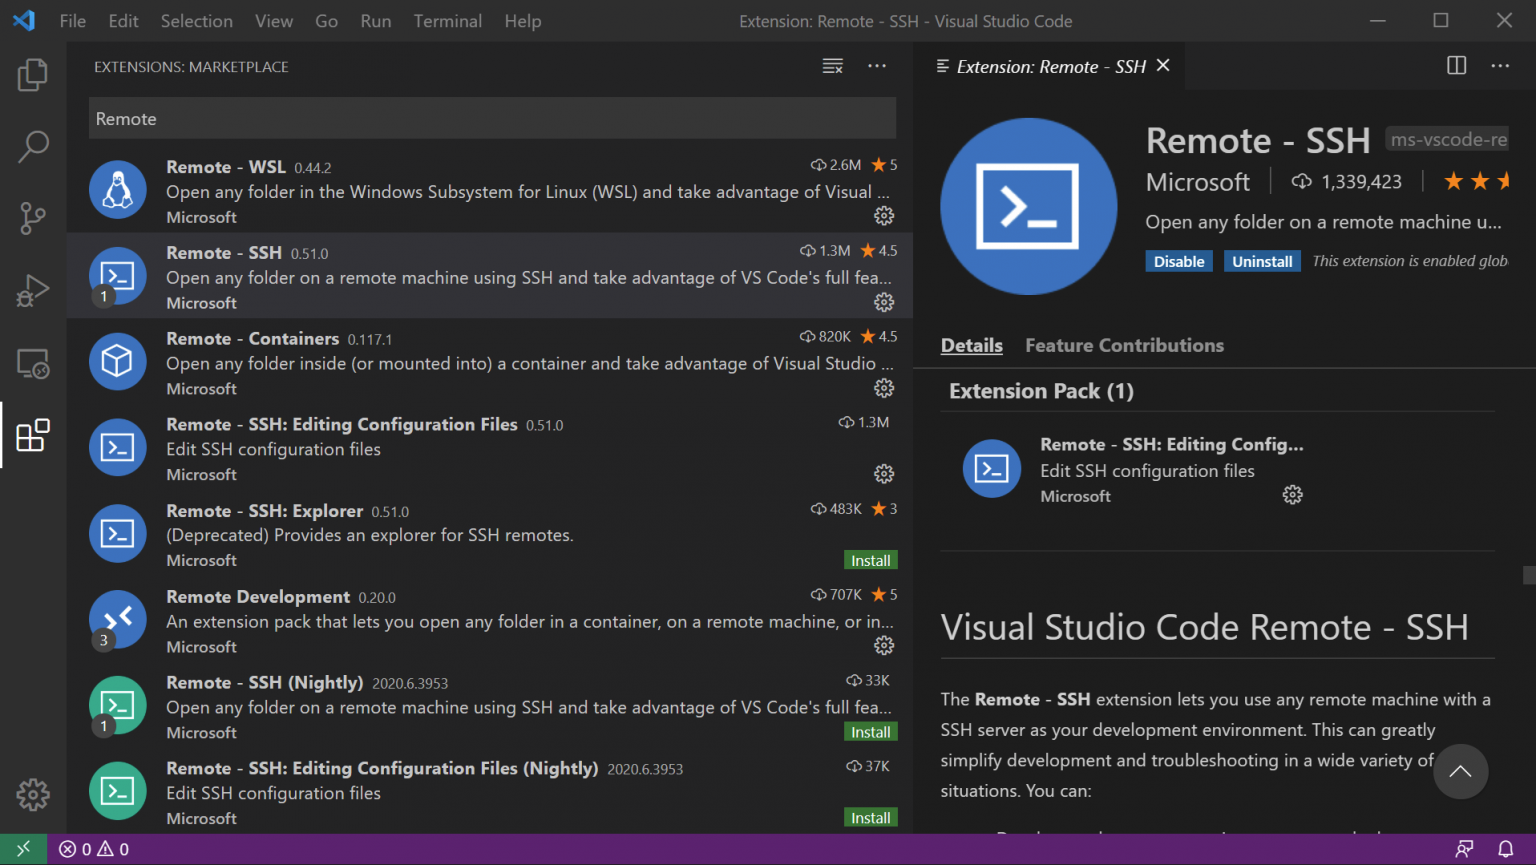Open the Manage gear in activity bar
The width and height of the screenshot is (1536, 865).
pos(33,795)
